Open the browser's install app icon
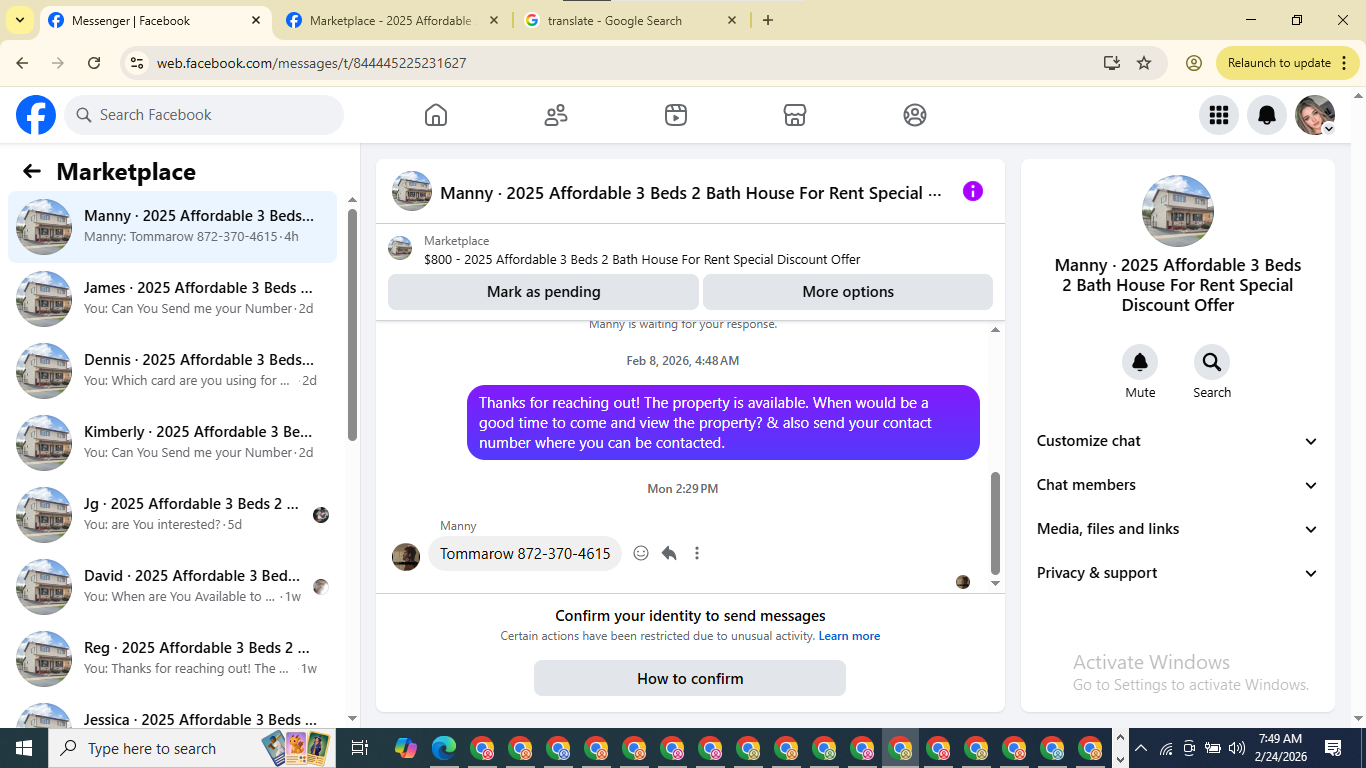Viewport: 1366px width, 768px height. [1112, 63]
